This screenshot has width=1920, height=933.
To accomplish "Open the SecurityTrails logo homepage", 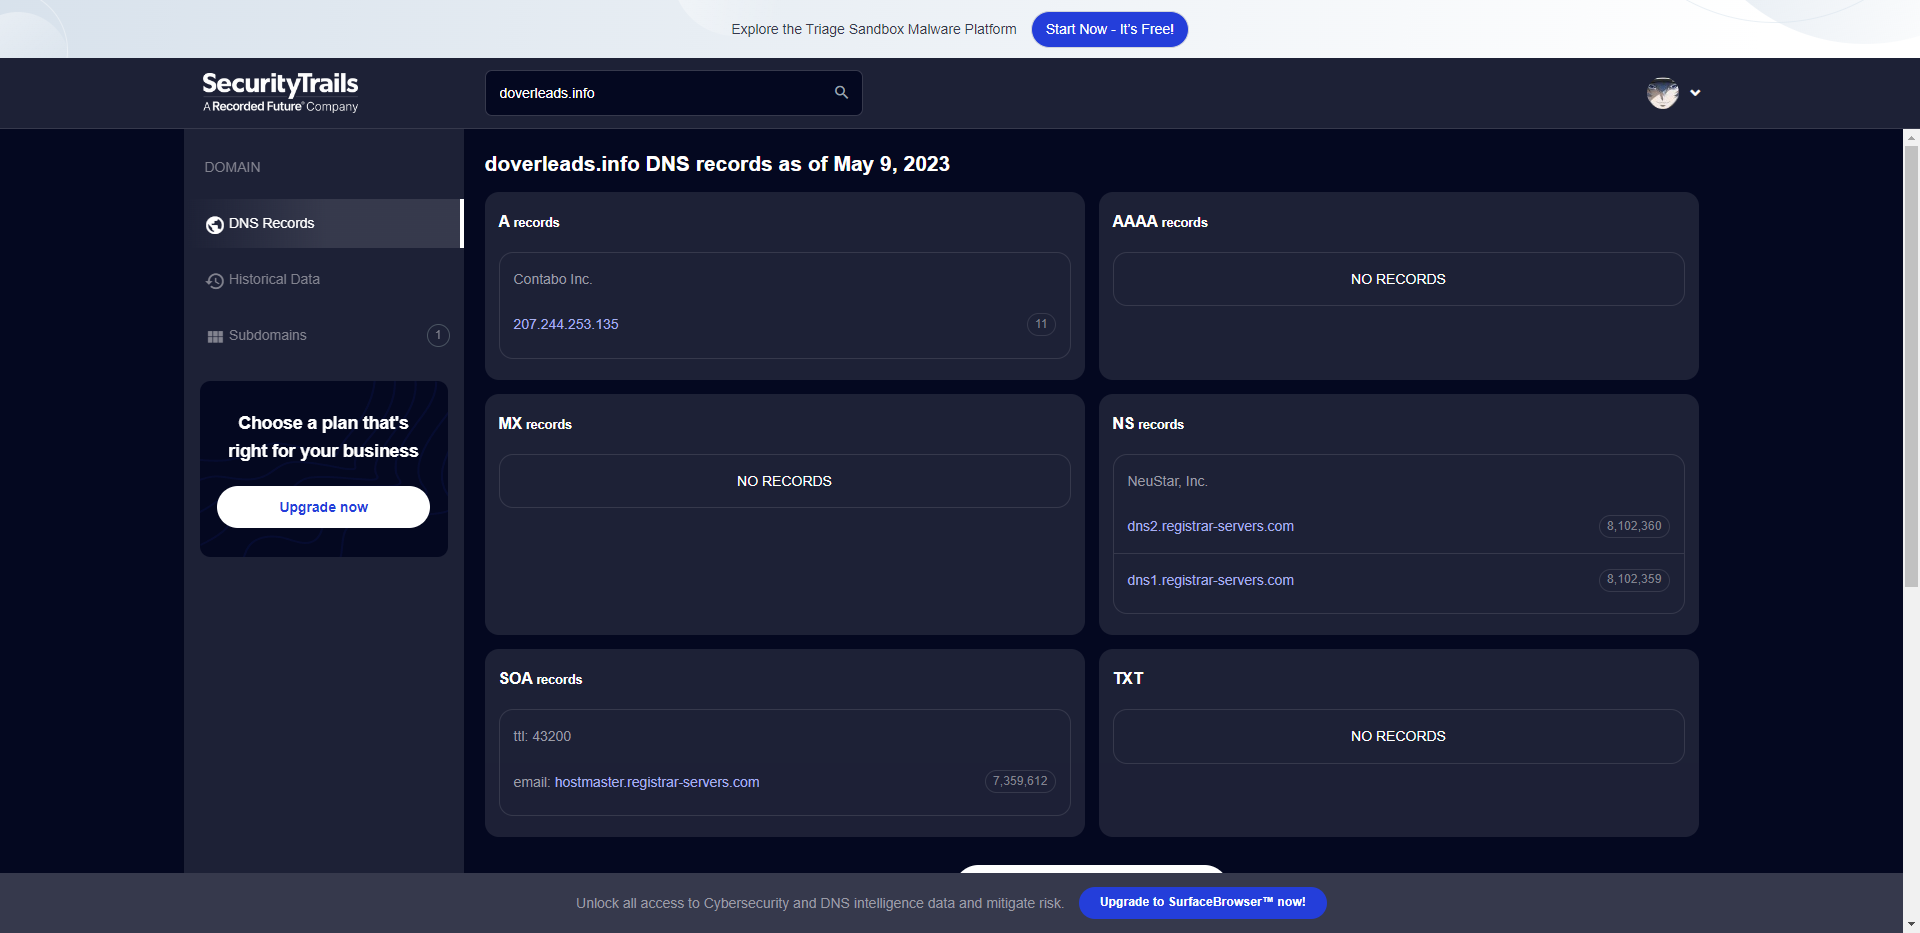I will [280, 92].
